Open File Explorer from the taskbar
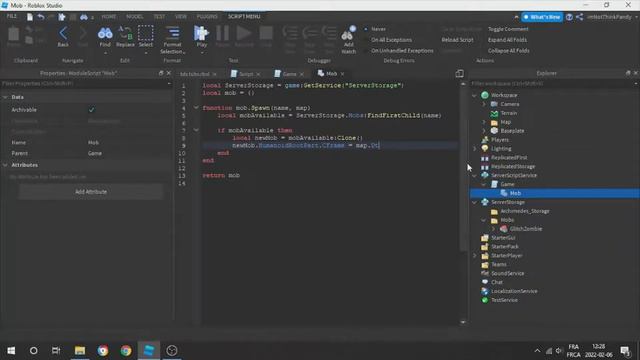This screenshot has width=640, height=360. click(80, 350)
